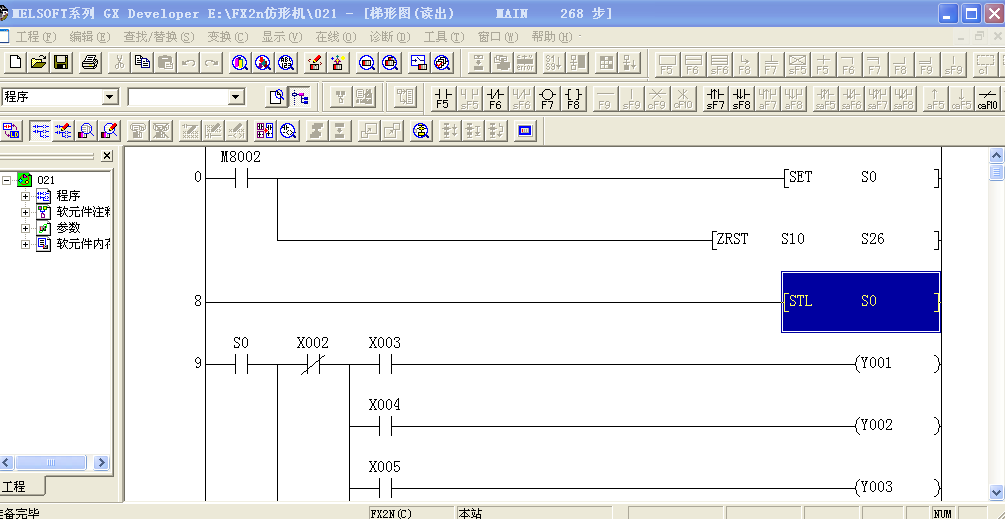Select the 程序 tree item

pyautogui.click(x=68, y=196)
